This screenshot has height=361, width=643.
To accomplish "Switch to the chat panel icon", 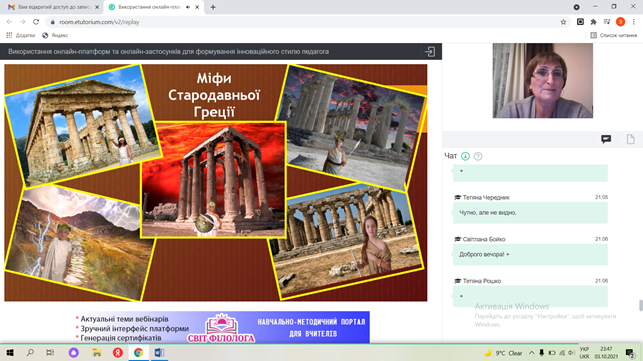I will [x=606, y=139].
